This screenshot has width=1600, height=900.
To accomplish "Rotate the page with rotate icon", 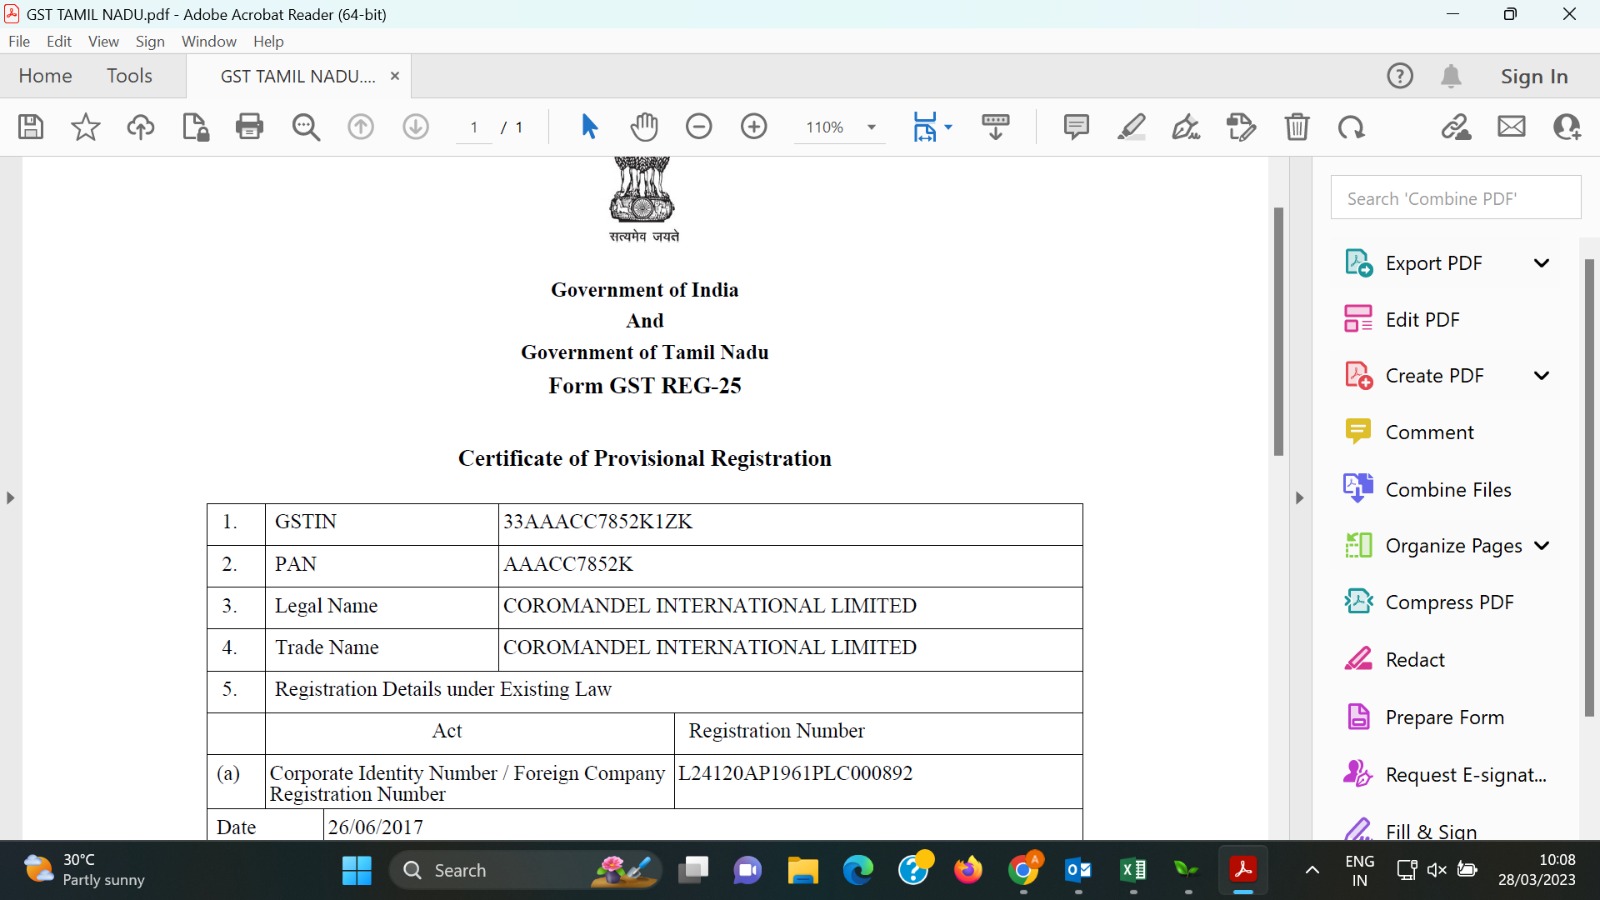I will point(1351,127).
